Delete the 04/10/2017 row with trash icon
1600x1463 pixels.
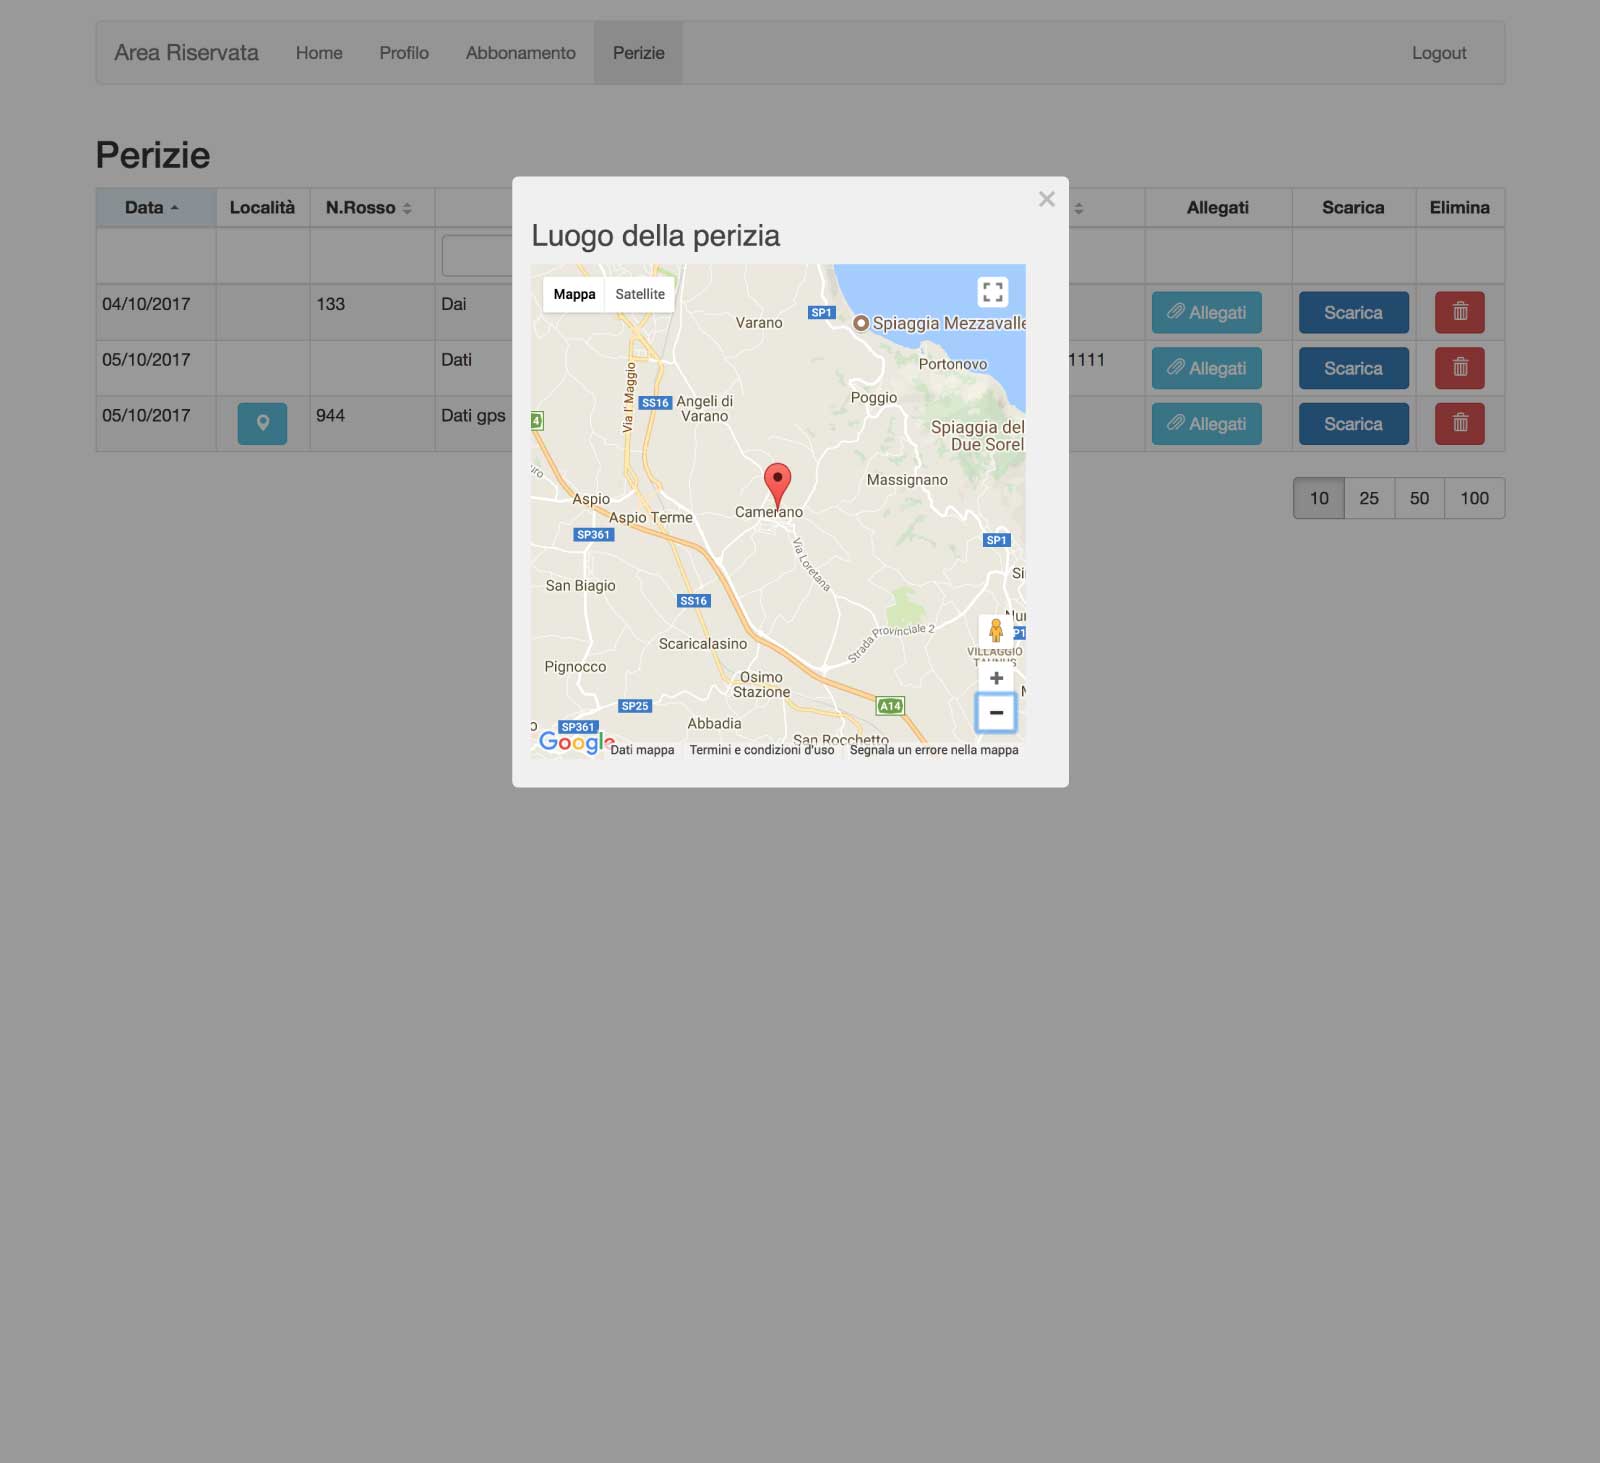(x=1460, y=312)
